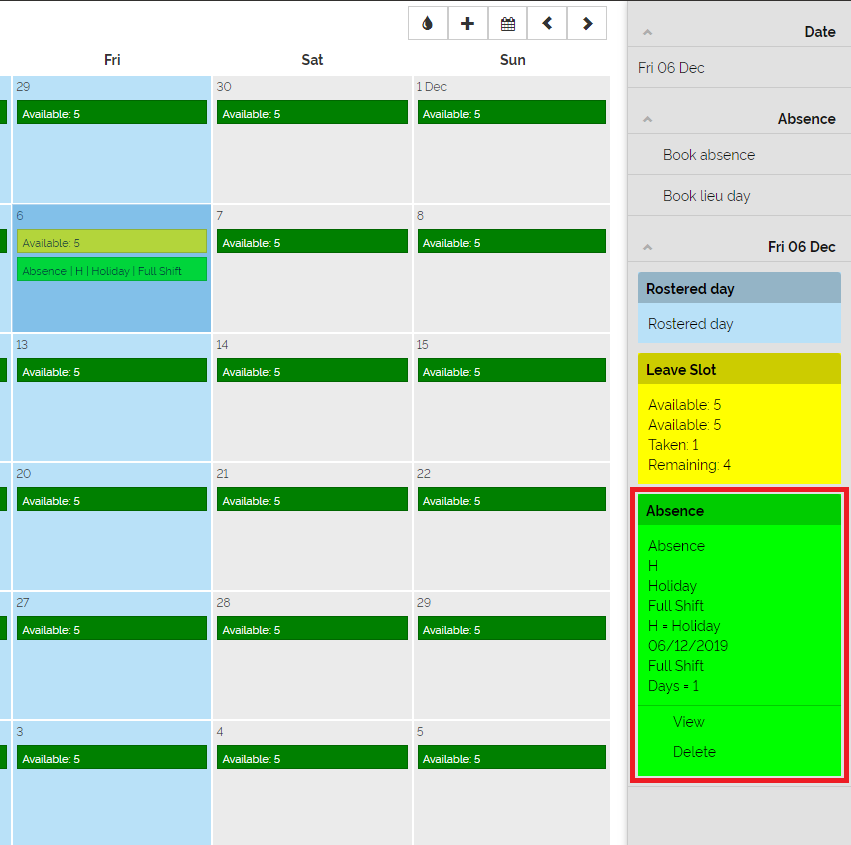Click the Leave Slot card header
Image resolution: width=851 pixels, height=845 pixels.
point(739,369)
